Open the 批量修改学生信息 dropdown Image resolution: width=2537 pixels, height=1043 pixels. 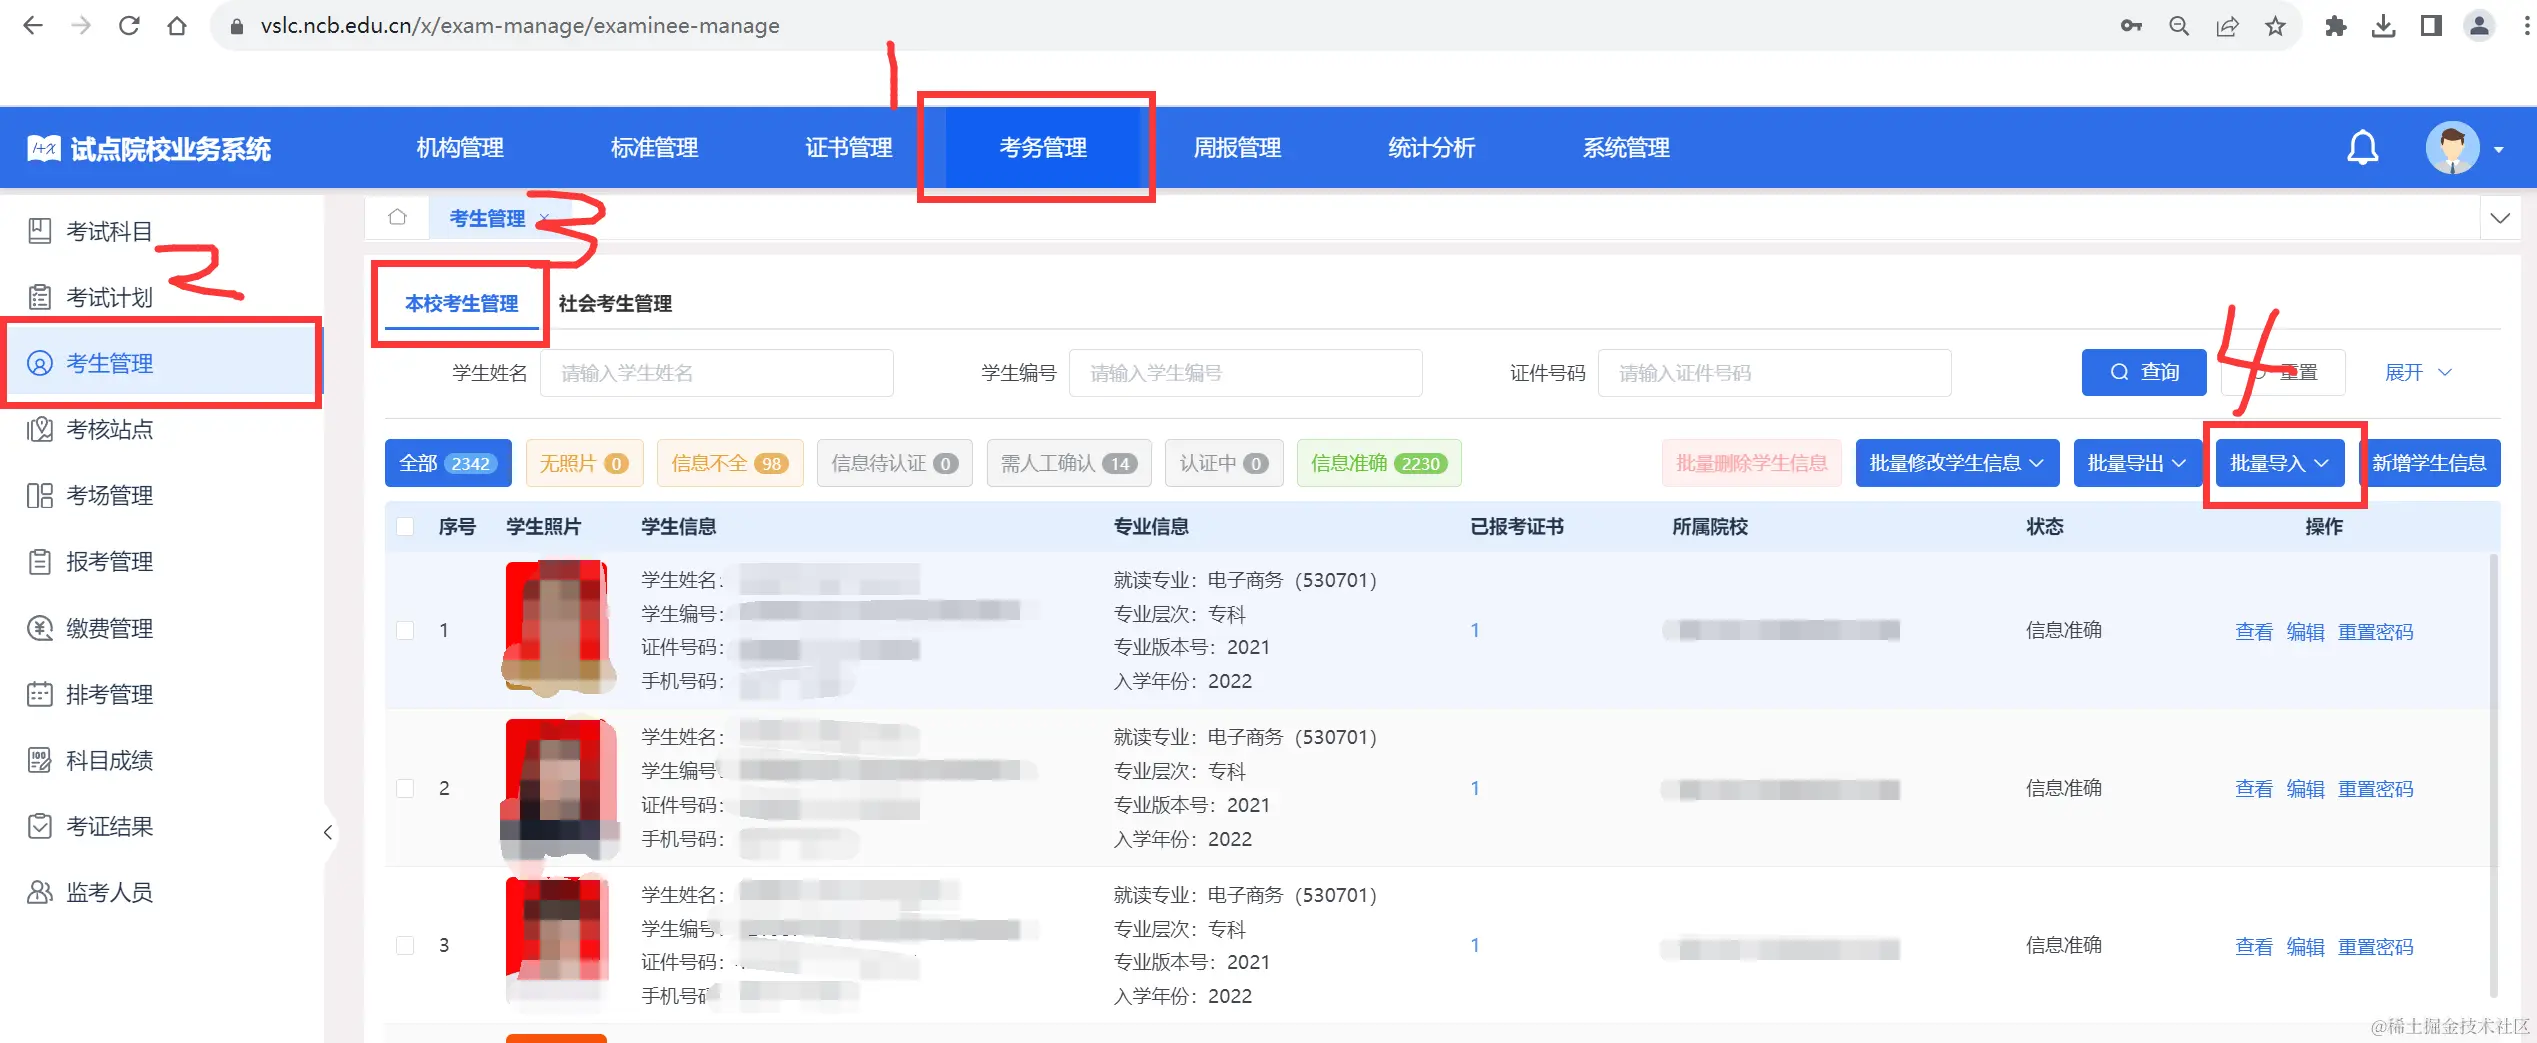pyautogui.click(x=1957, y=463)
